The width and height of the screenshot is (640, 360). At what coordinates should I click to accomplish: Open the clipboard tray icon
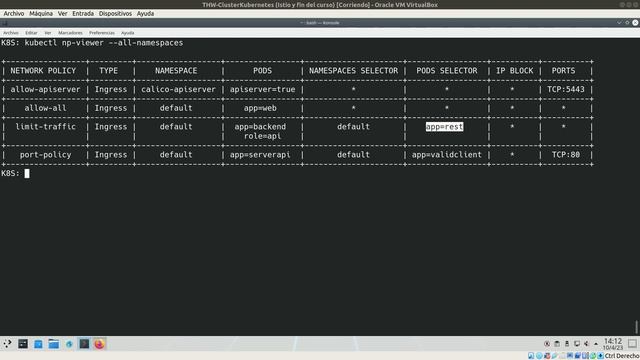[x=557, y=344]
